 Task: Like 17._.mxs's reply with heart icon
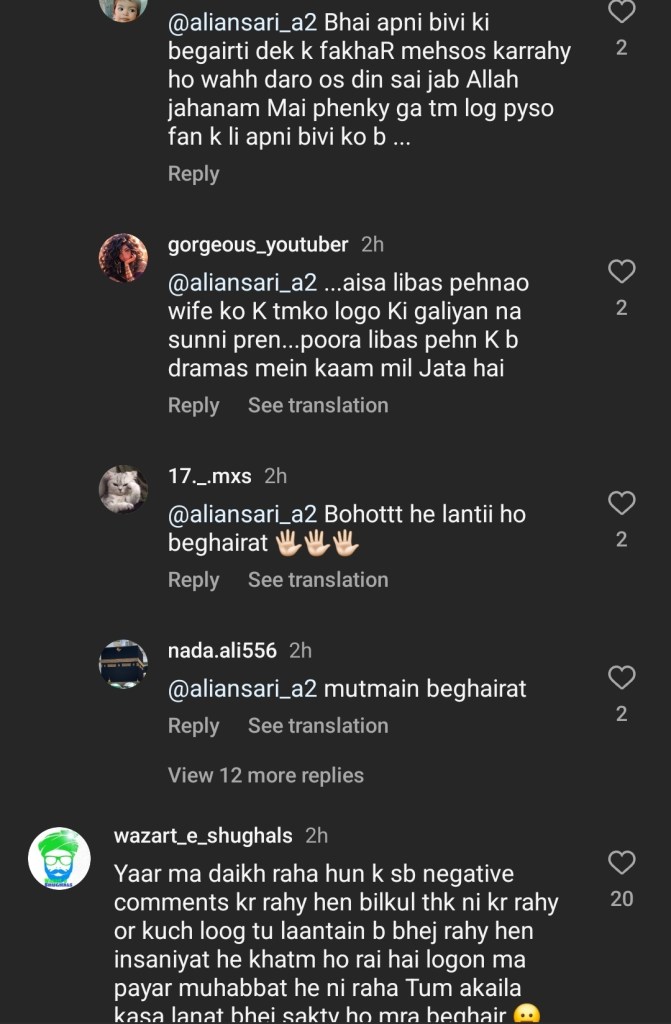click(622, 503)
